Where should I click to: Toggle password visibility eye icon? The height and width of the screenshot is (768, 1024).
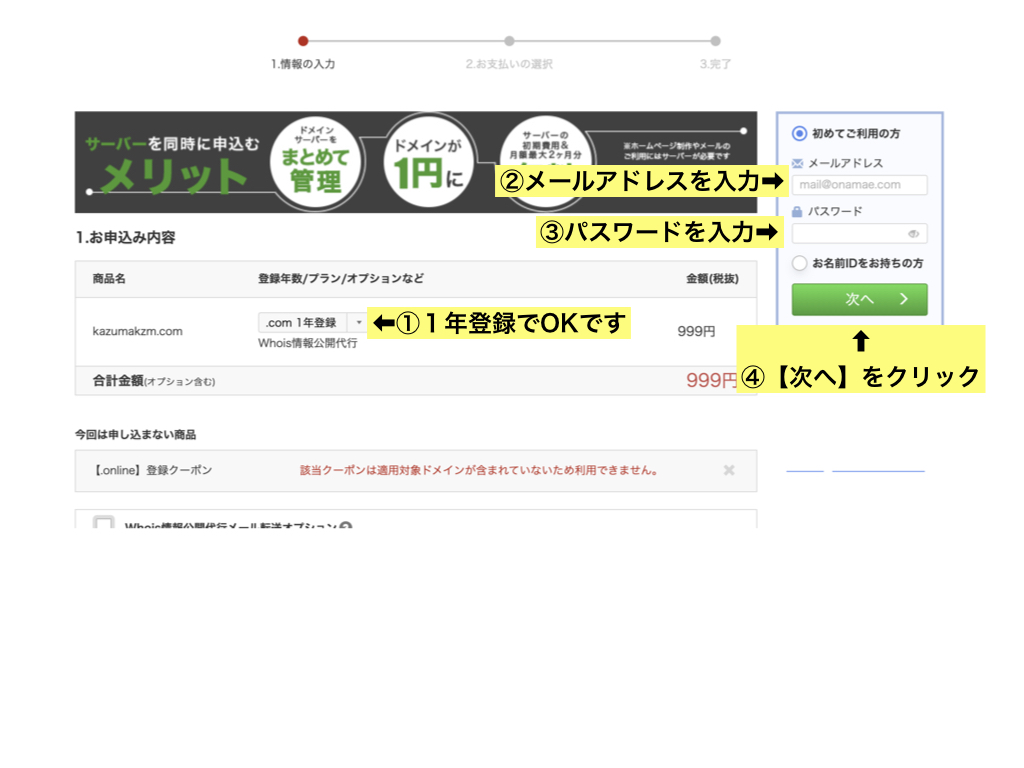coord(913,234)
